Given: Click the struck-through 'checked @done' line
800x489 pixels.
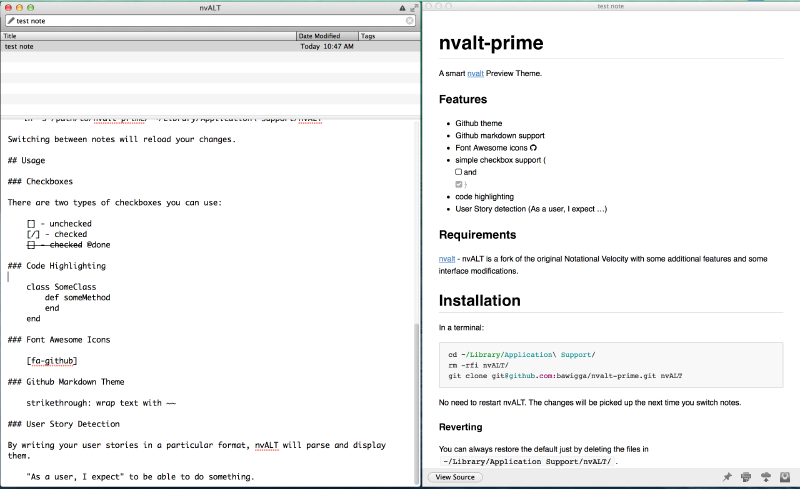Looking at the screenshot, I should tap(68, 245).
